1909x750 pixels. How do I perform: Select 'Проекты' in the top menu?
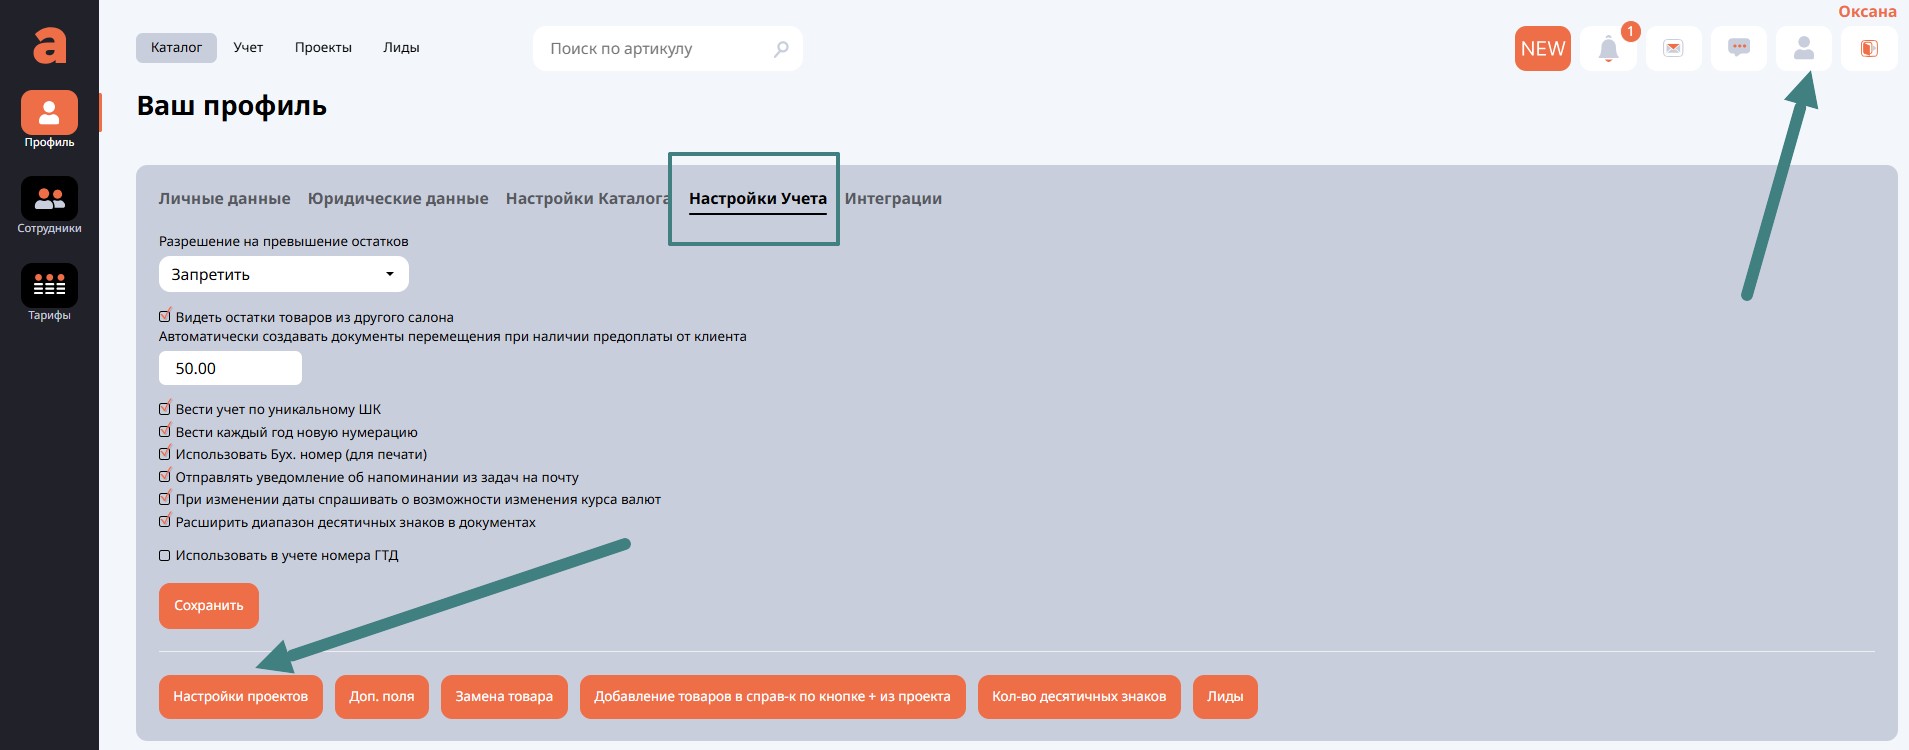coord(323,48)
